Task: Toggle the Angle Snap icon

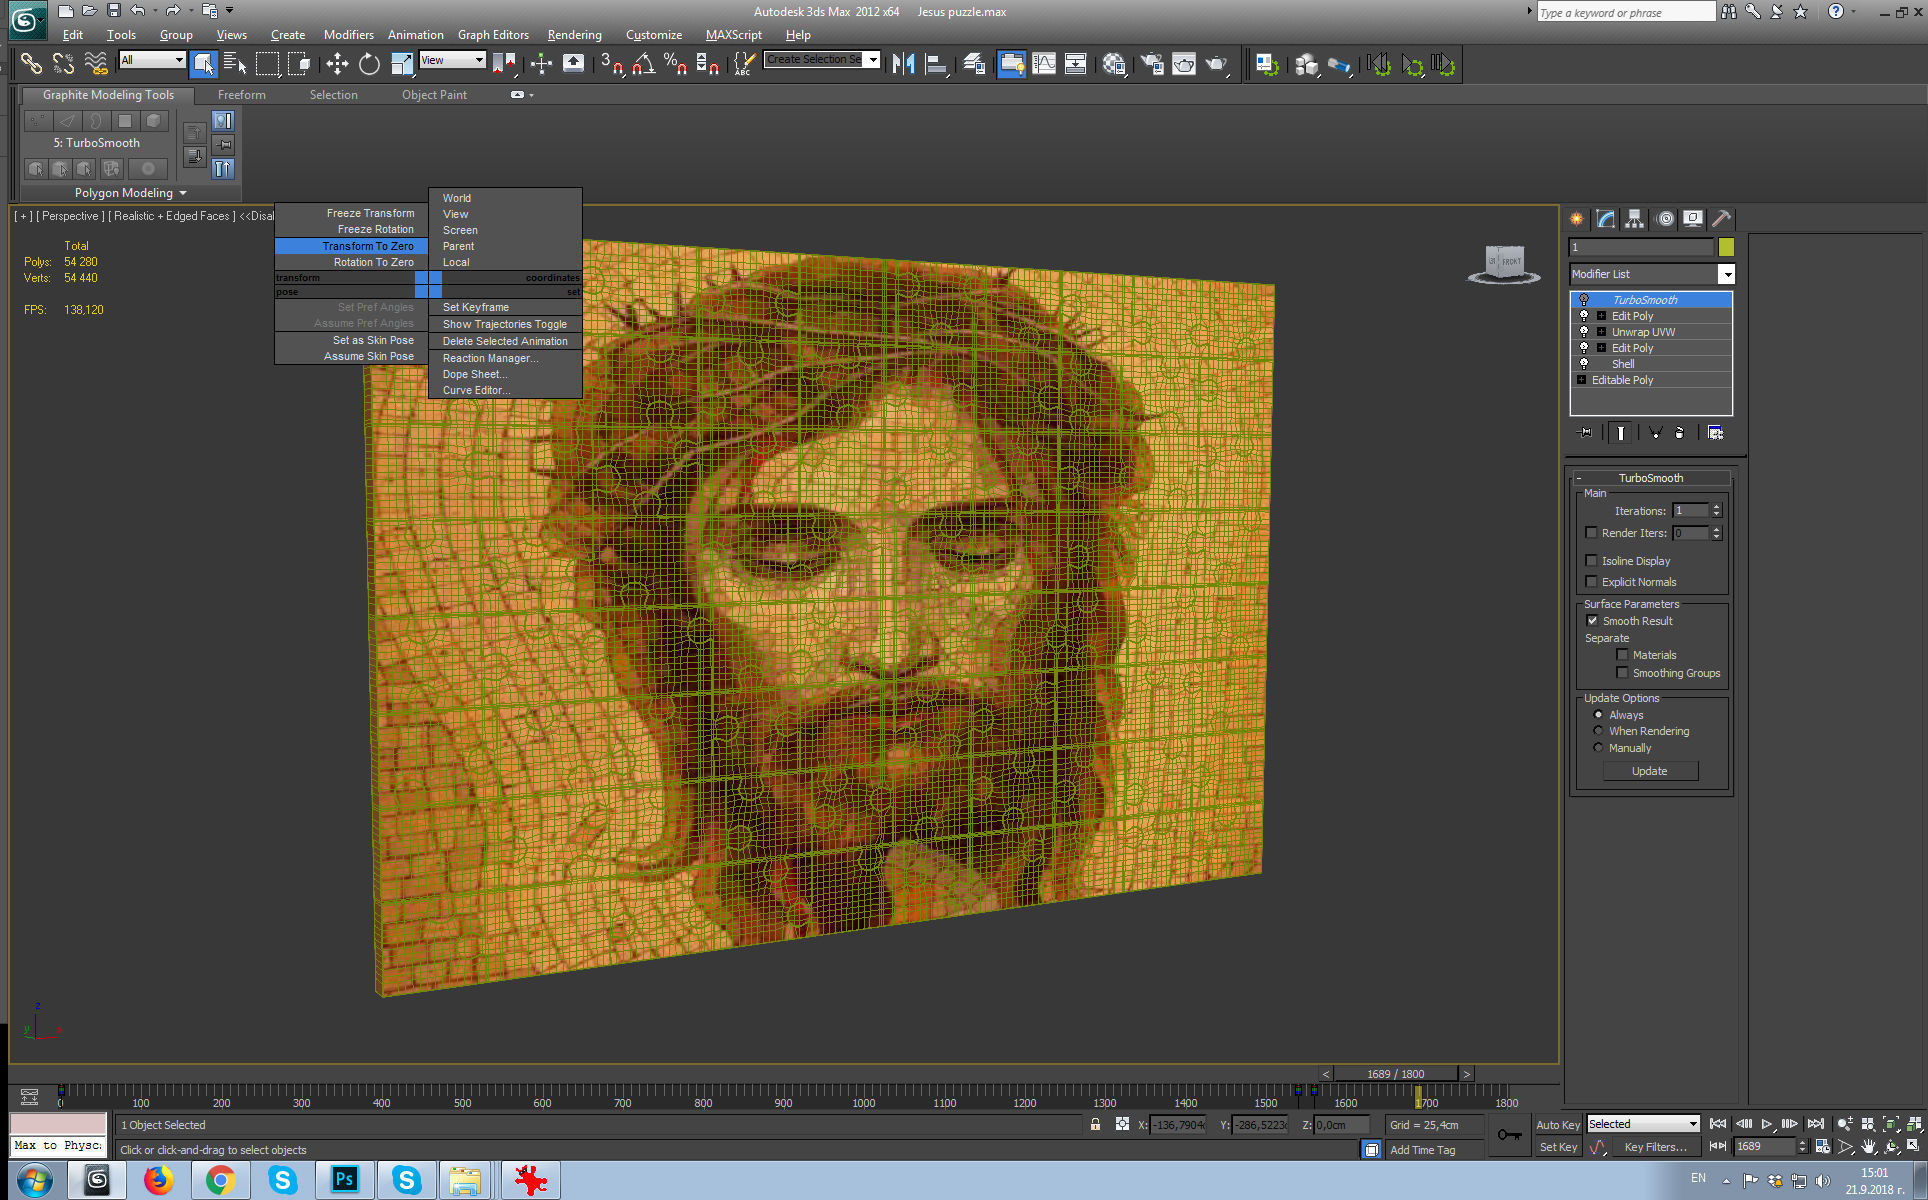Action: coord(643,64)
